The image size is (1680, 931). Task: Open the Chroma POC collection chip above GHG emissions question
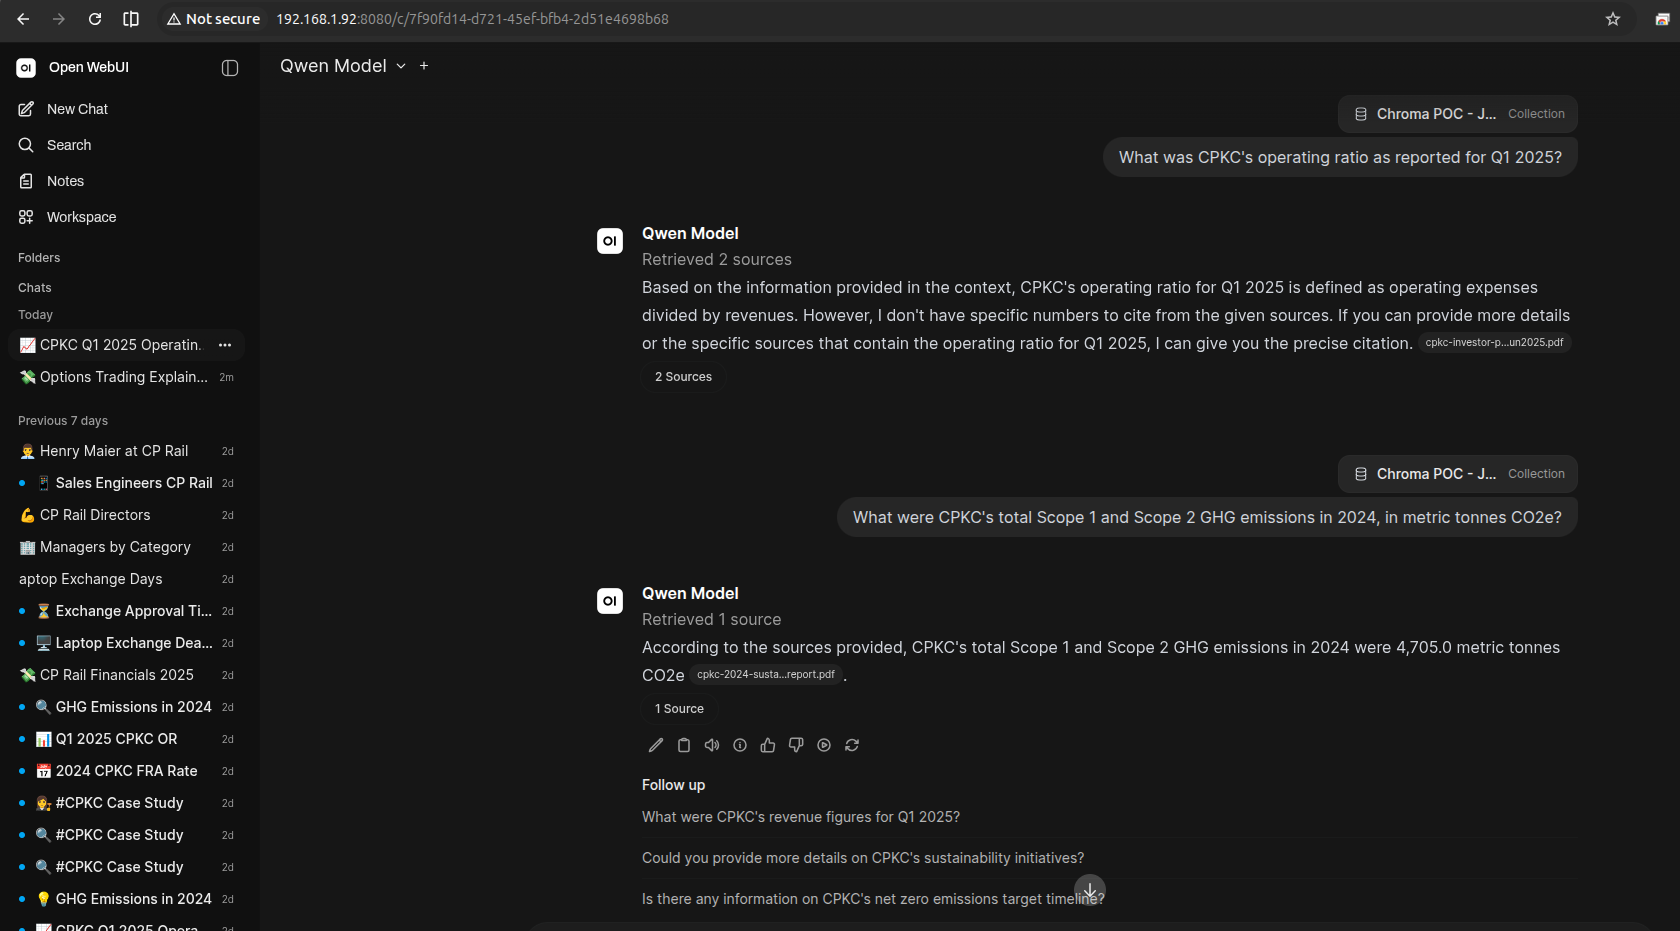click(1458, 474)
